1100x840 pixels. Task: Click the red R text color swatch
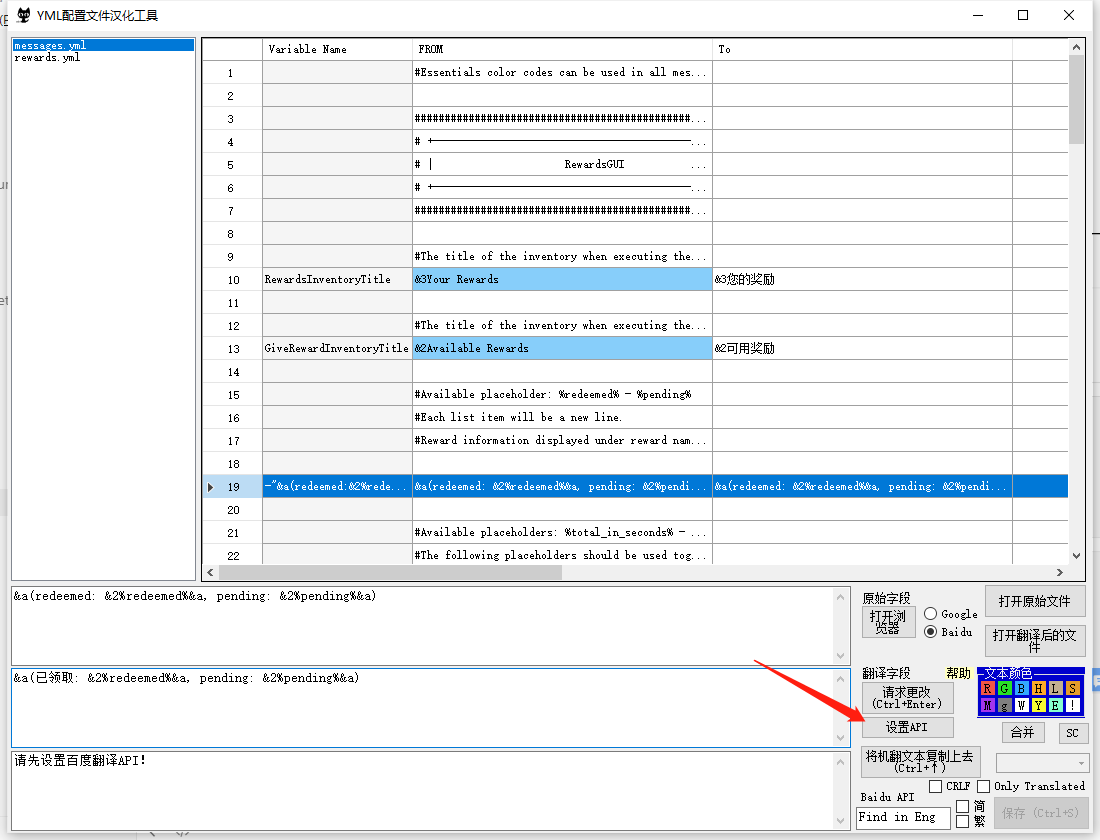[988, 688]
